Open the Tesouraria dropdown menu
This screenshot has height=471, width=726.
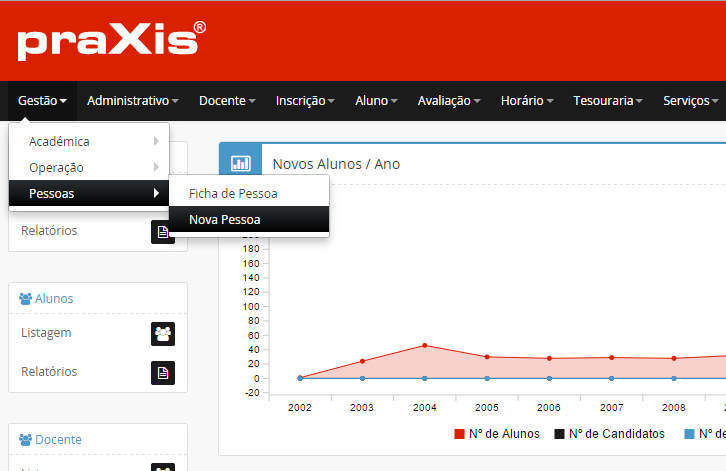coord(608,101)
